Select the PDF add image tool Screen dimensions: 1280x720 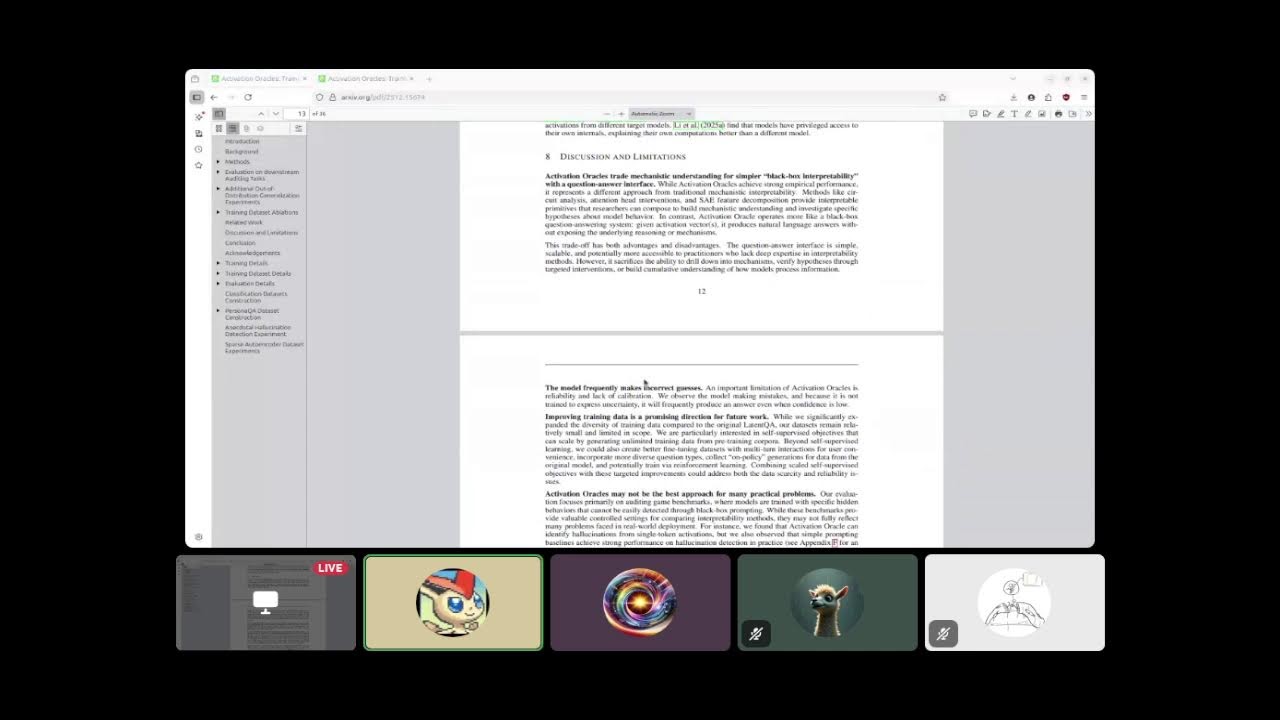pyautogui.click(x=1042, y=114)
